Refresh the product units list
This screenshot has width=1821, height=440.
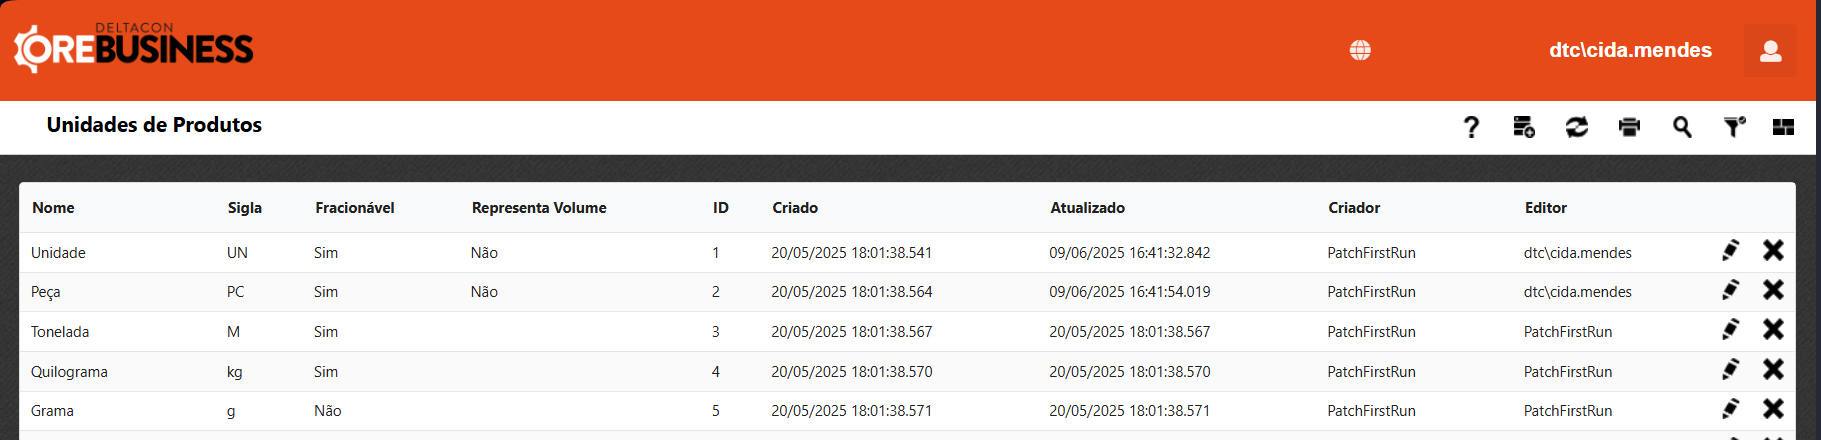1577,127
